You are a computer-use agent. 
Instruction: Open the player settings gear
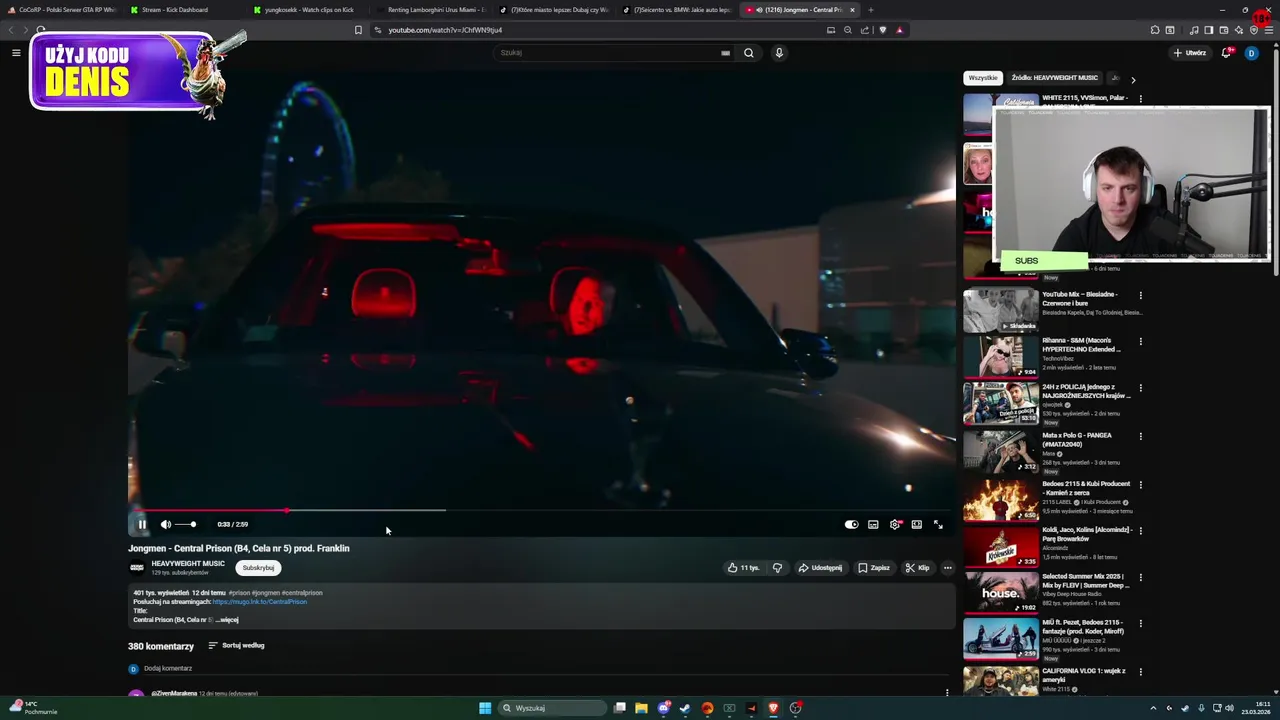coord(895,524)
